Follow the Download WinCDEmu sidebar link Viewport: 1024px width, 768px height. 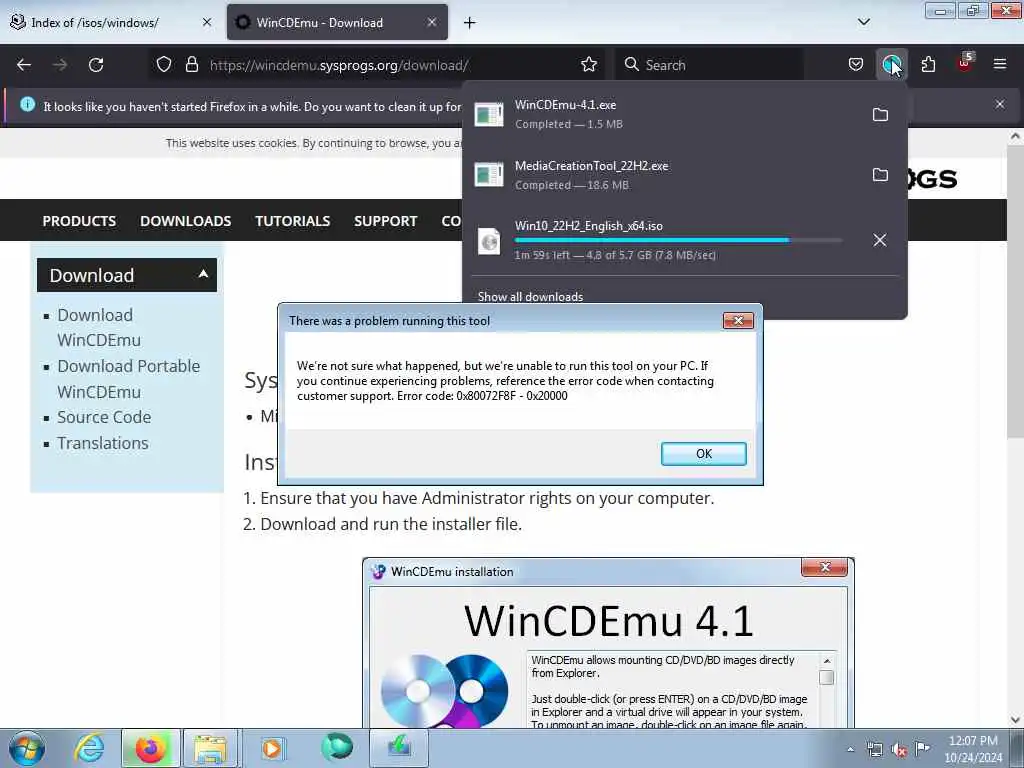[x=99, y=327]
